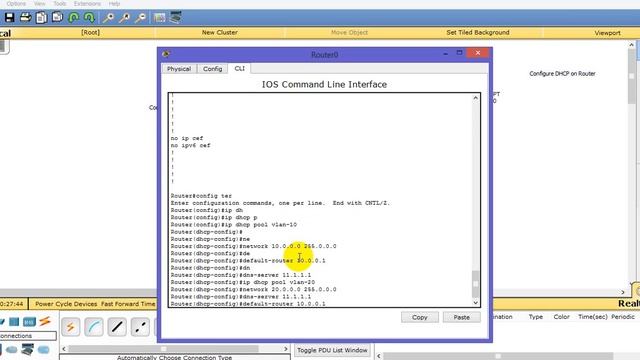Image resolution: width=640 pixels, height=360 pixels.
Task: Click the Zoom Out magnifier icon
Action: [140, 18]
